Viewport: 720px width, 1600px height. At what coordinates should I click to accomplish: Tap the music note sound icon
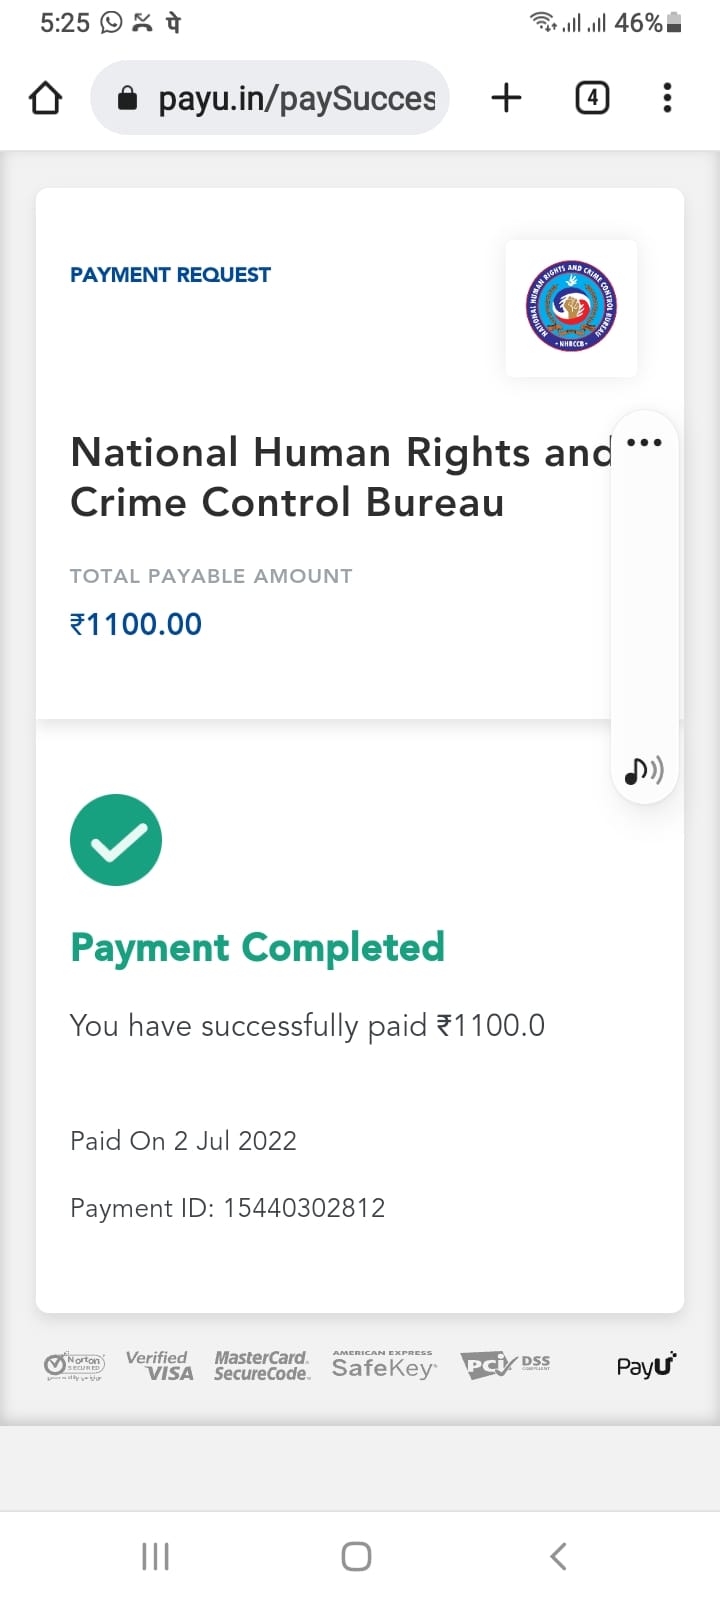pos(643,770)
